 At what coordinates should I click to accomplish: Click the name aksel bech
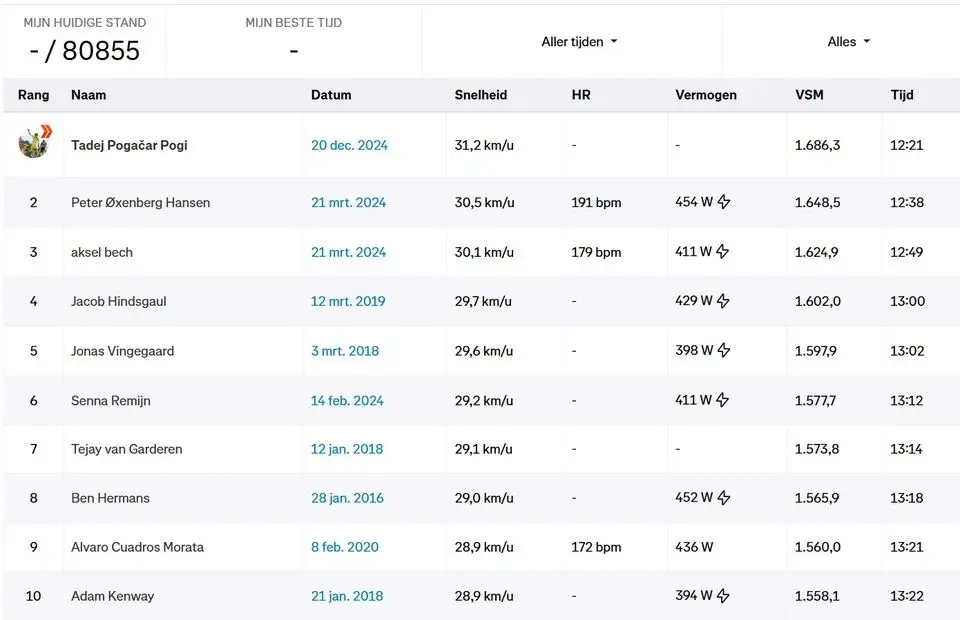pyautogui.click(x=102, y=252)
